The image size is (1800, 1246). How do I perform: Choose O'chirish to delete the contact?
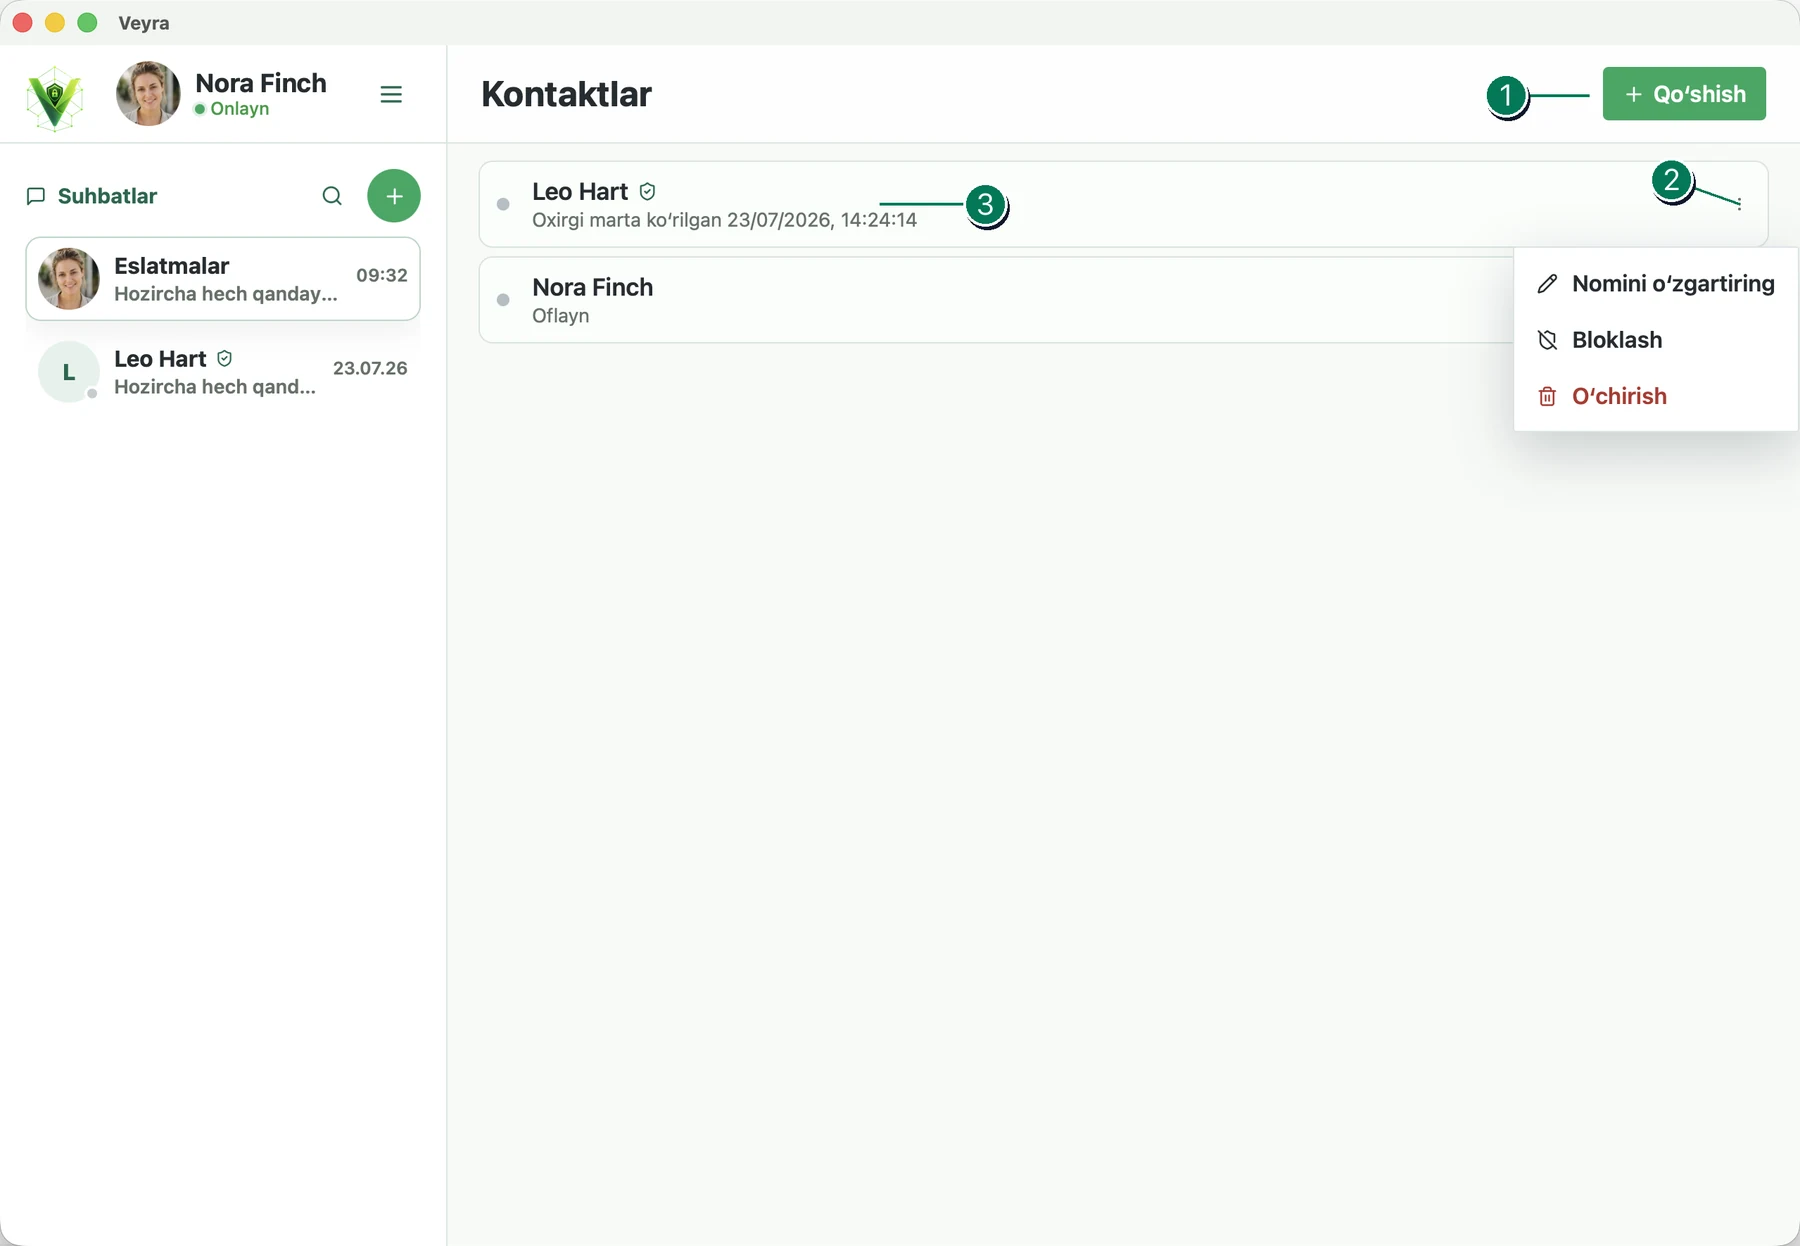click(x=1656, y=396)
